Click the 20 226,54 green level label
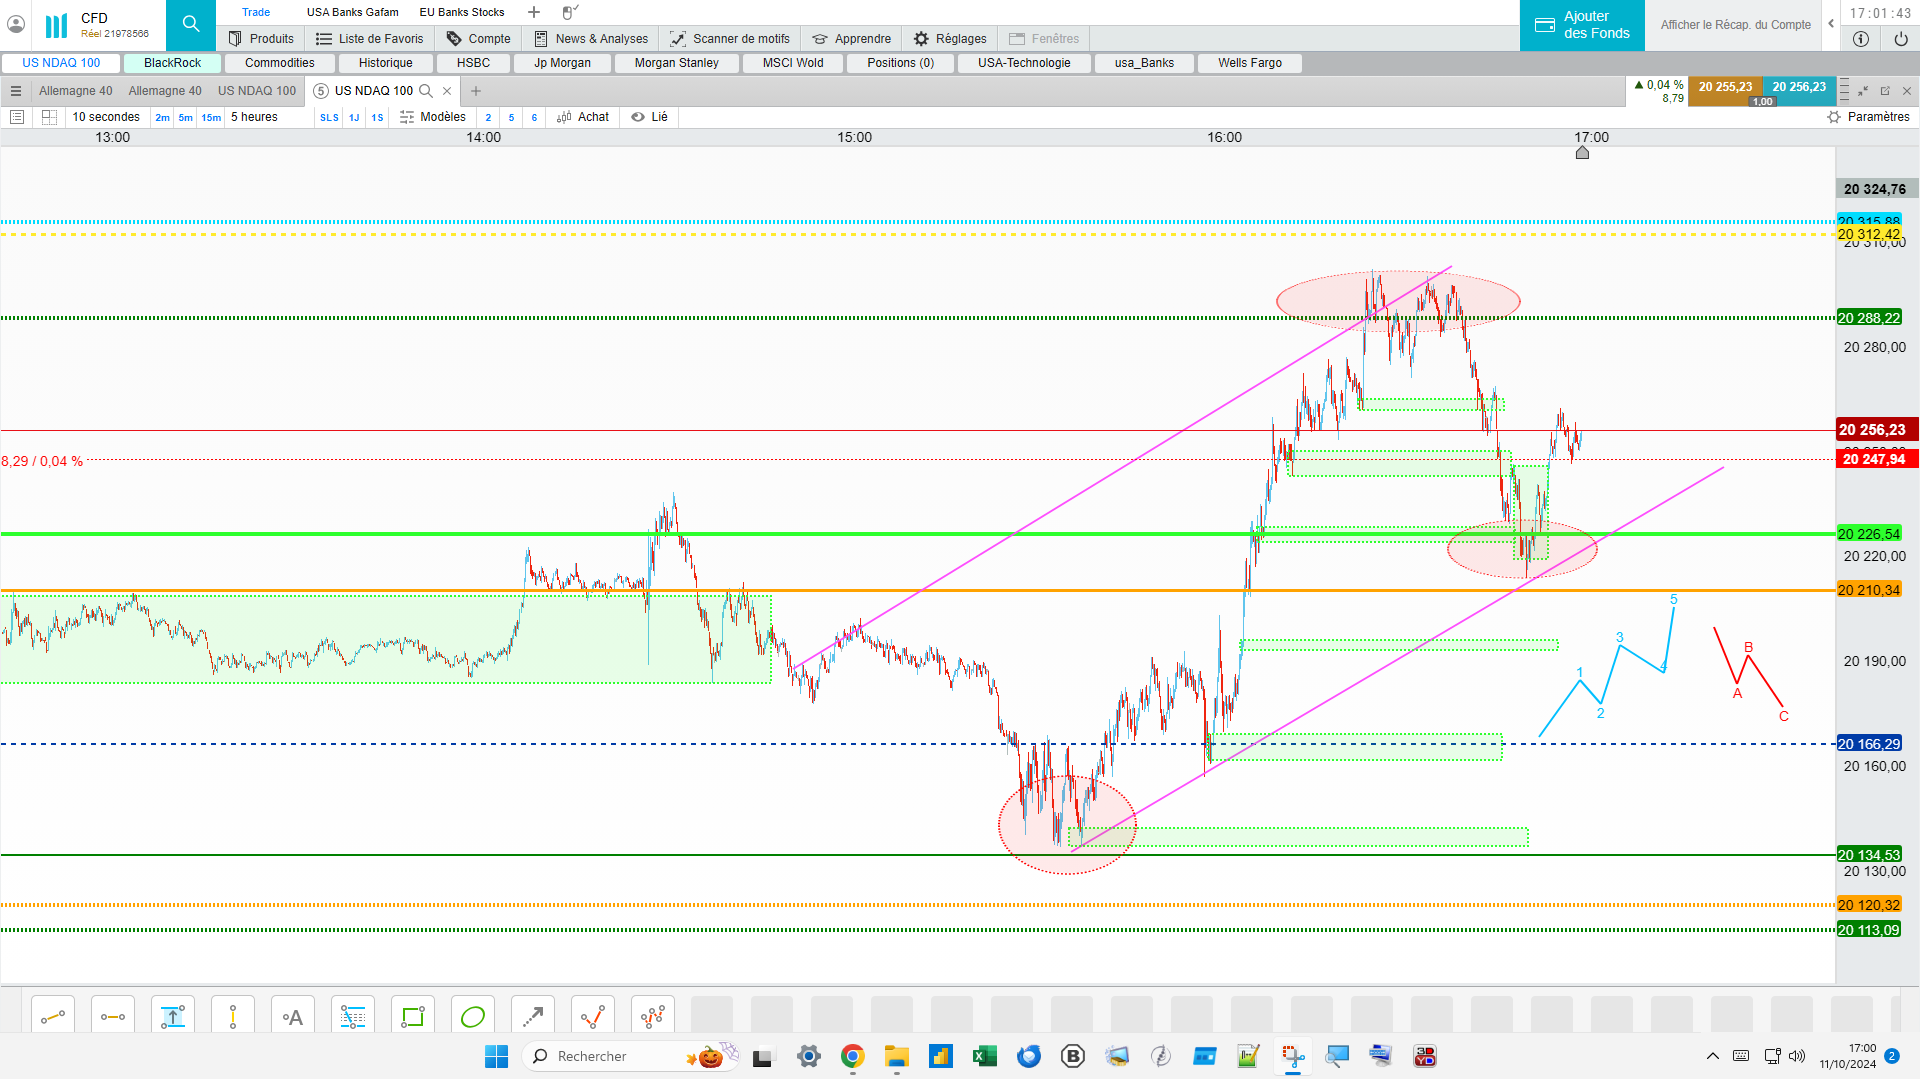Image resolution: width=1920 pixels, height=1079 pixels. 1869,534
